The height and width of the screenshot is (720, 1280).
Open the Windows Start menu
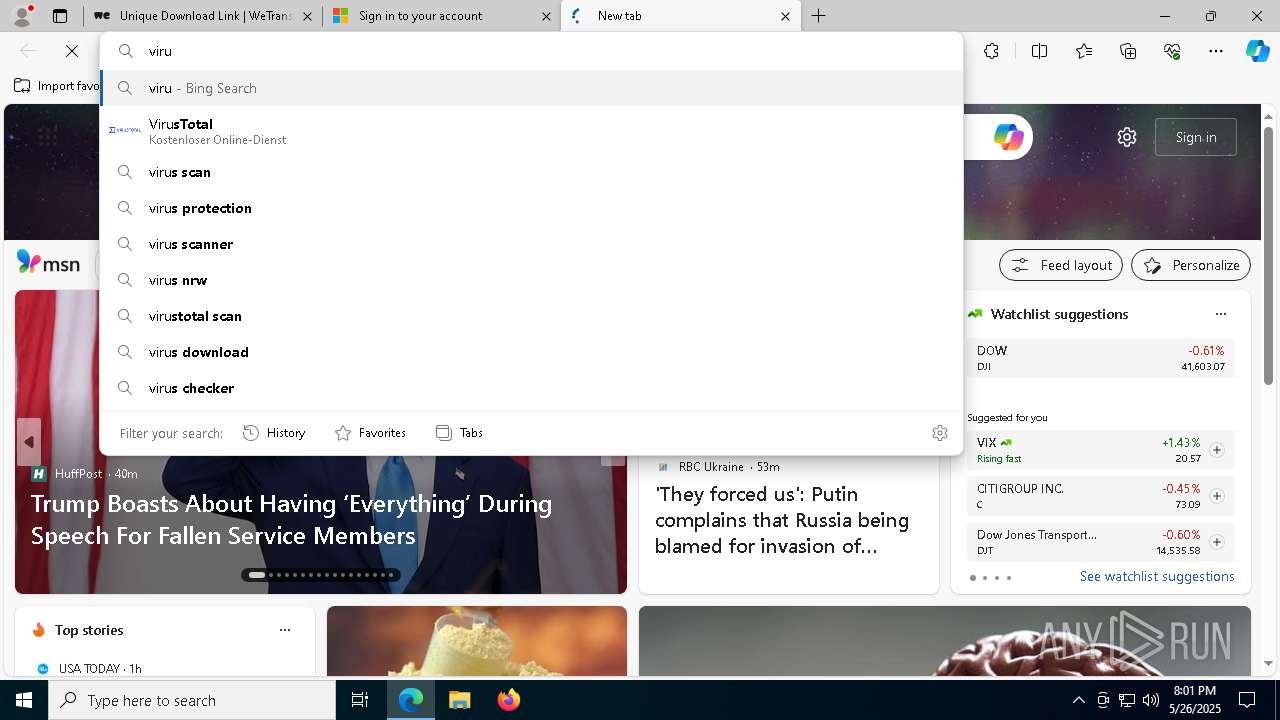pyautogui.click(x=24, y=700)
